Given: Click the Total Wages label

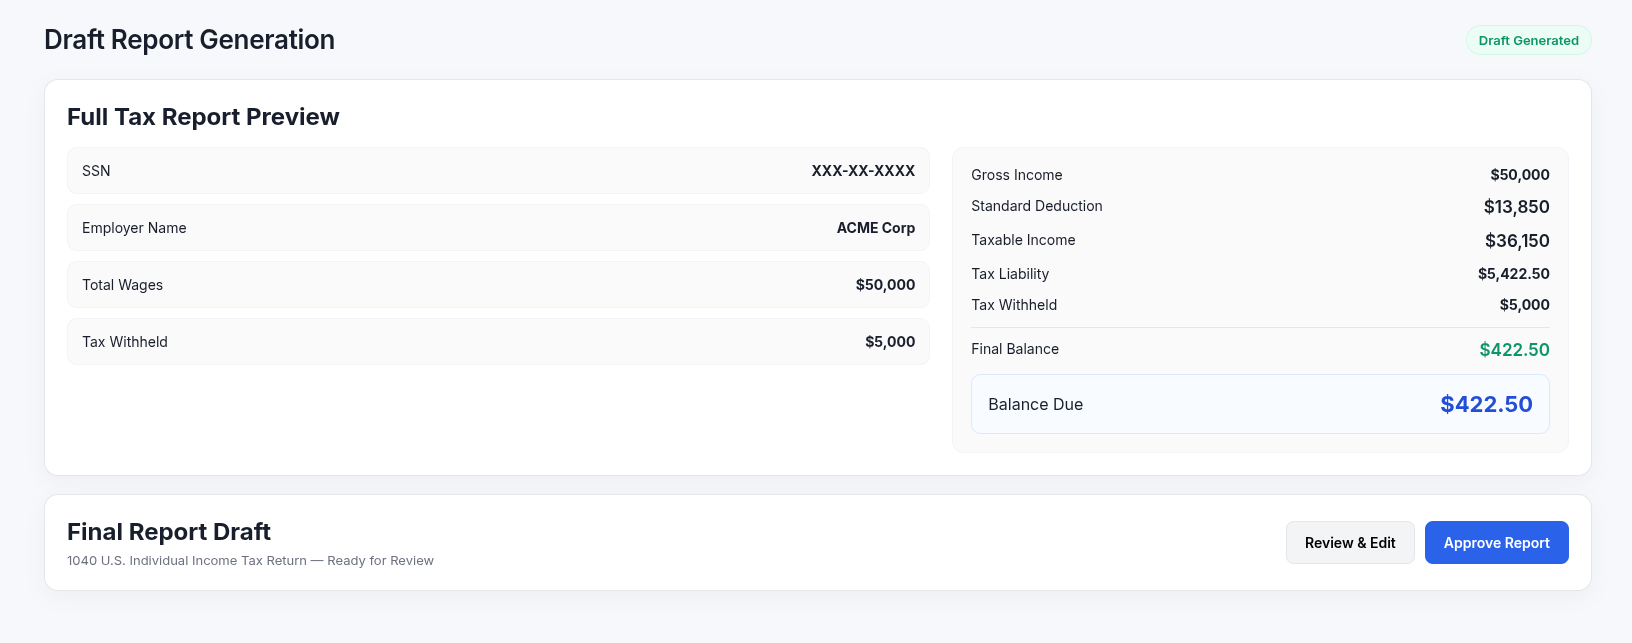Looking at the screenshot, I should pyautogui.click(x=122, y=285).
